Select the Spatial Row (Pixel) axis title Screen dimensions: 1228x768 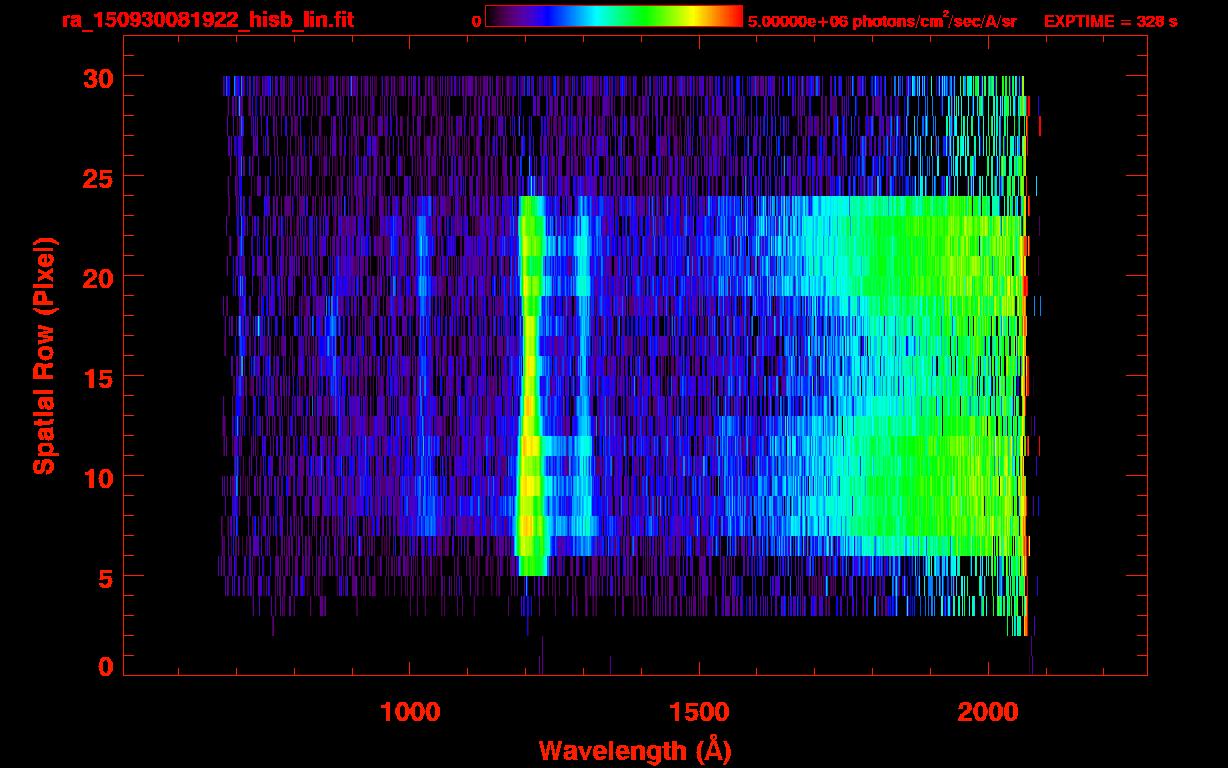[44, 356]
